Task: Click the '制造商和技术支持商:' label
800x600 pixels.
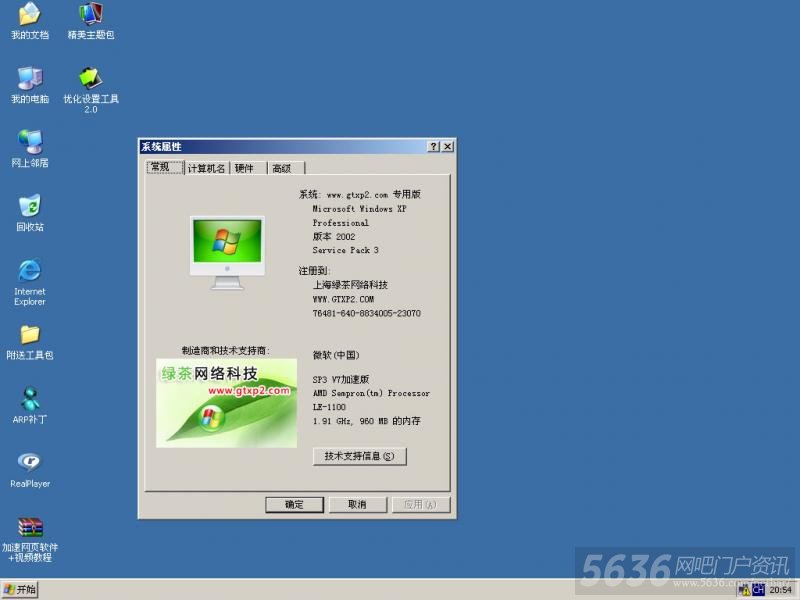Action: 226,351
